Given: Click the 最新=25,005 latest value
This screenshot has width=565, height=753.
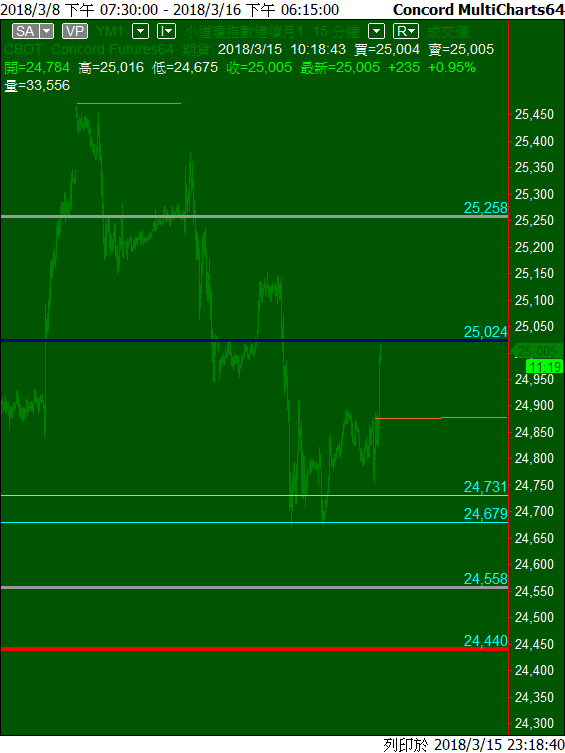Looking at the screenshot, I should [340, 67].
